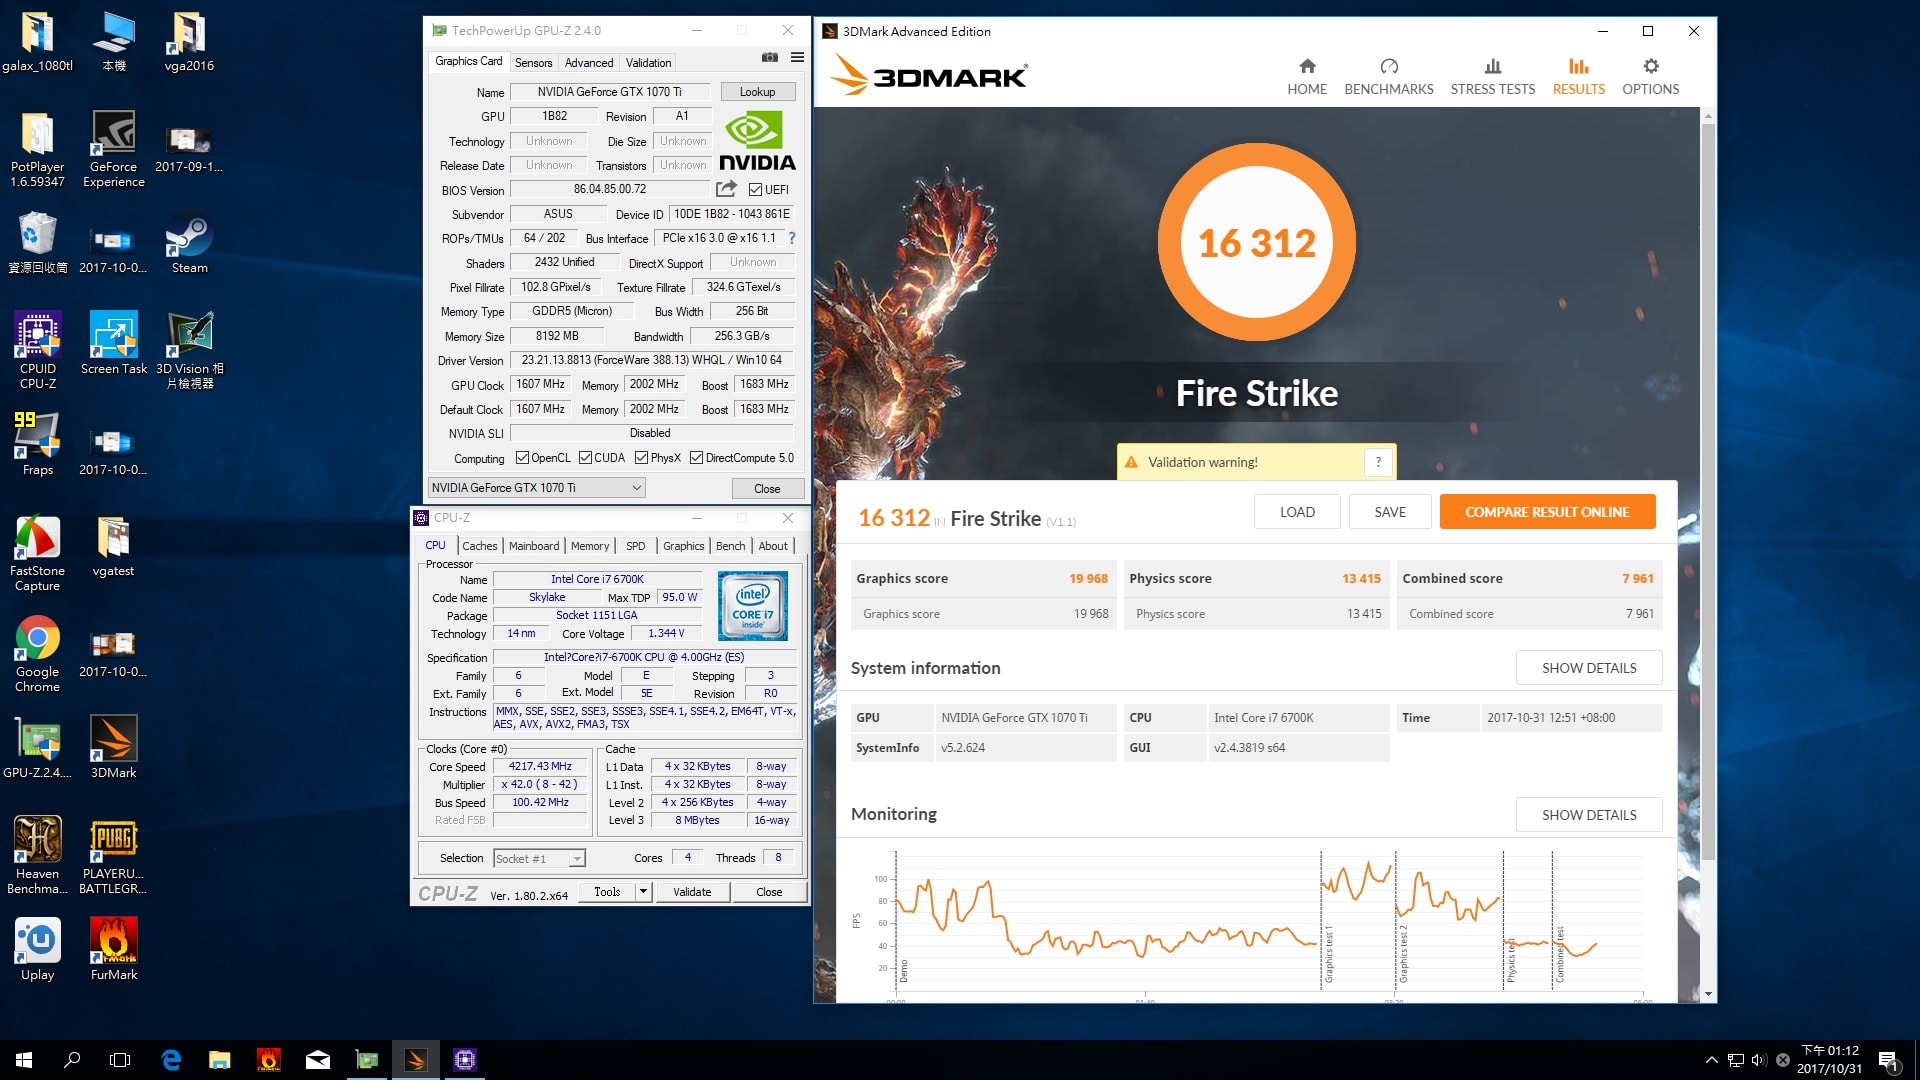
Task: Switch to the Memory tab in CPU-Z
Action: click(x=590, y=545)
